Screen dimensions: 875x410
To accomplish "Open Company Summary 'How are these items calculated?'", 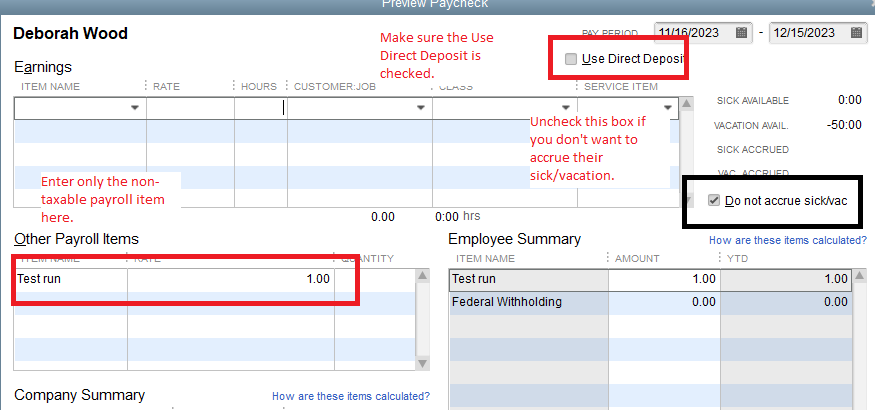I will pyautogui.click(x=351, y=396).
